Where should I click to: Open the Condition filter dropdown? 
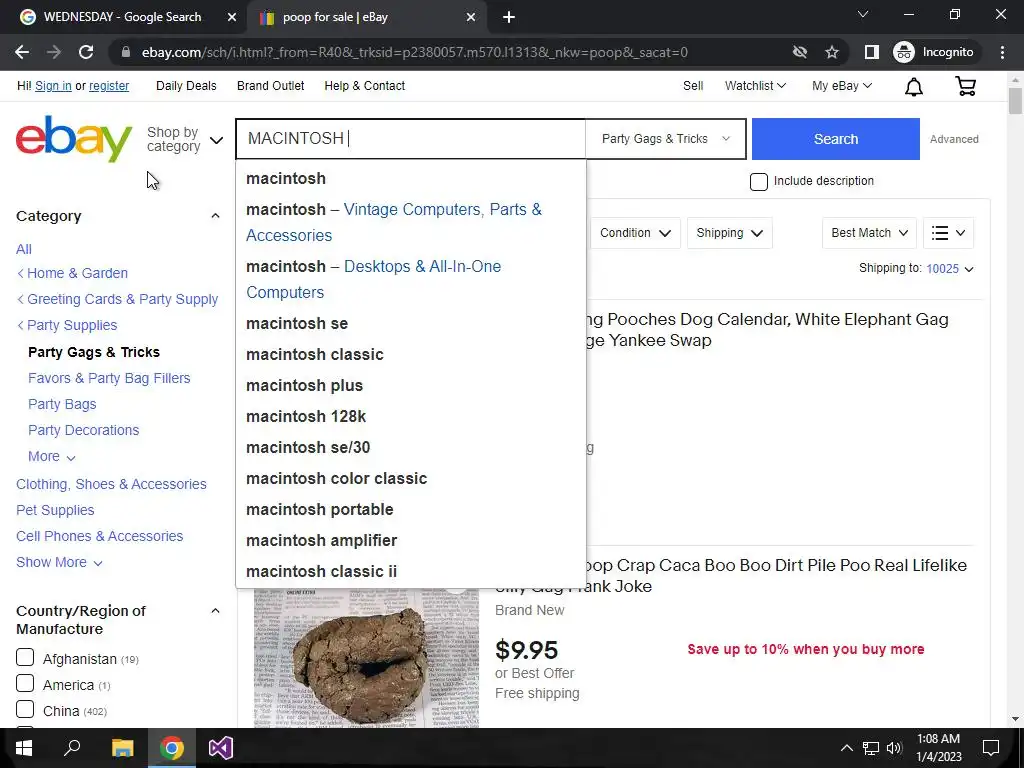(635, 233)
